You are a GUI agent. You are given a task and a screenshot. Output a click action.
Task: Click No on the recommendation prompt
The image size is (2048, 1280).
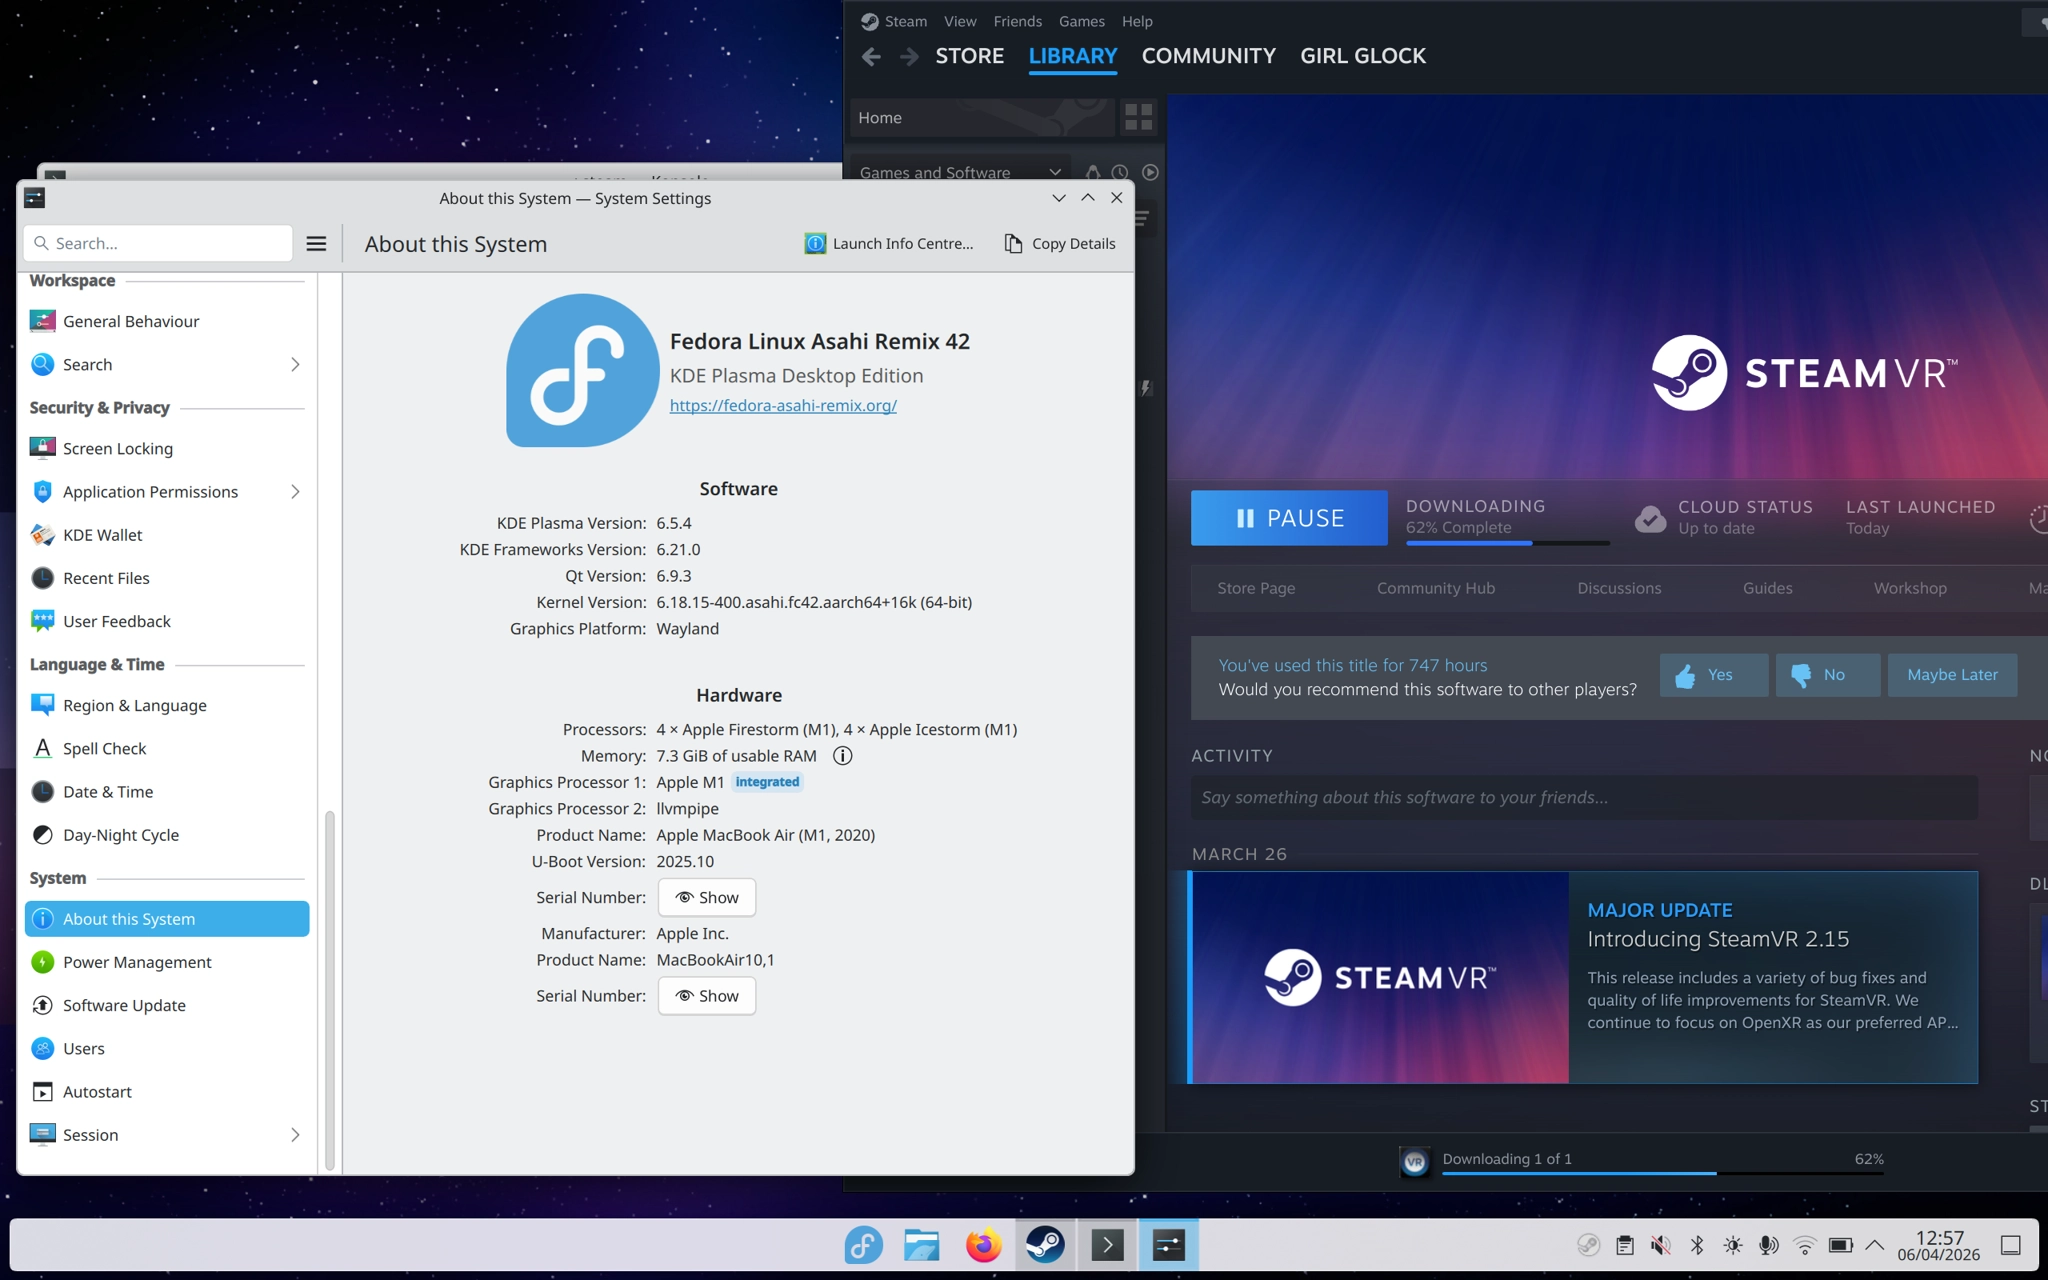[x=1828, y=675]
